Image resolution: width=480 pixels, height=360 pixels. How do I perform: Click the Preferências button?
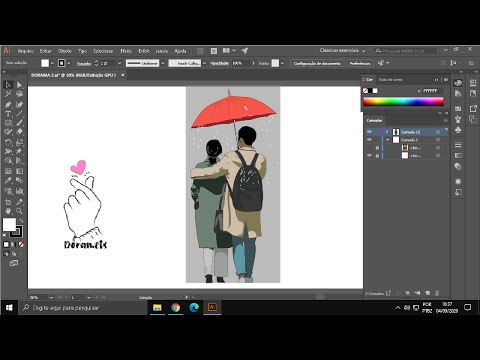[360, 63]
